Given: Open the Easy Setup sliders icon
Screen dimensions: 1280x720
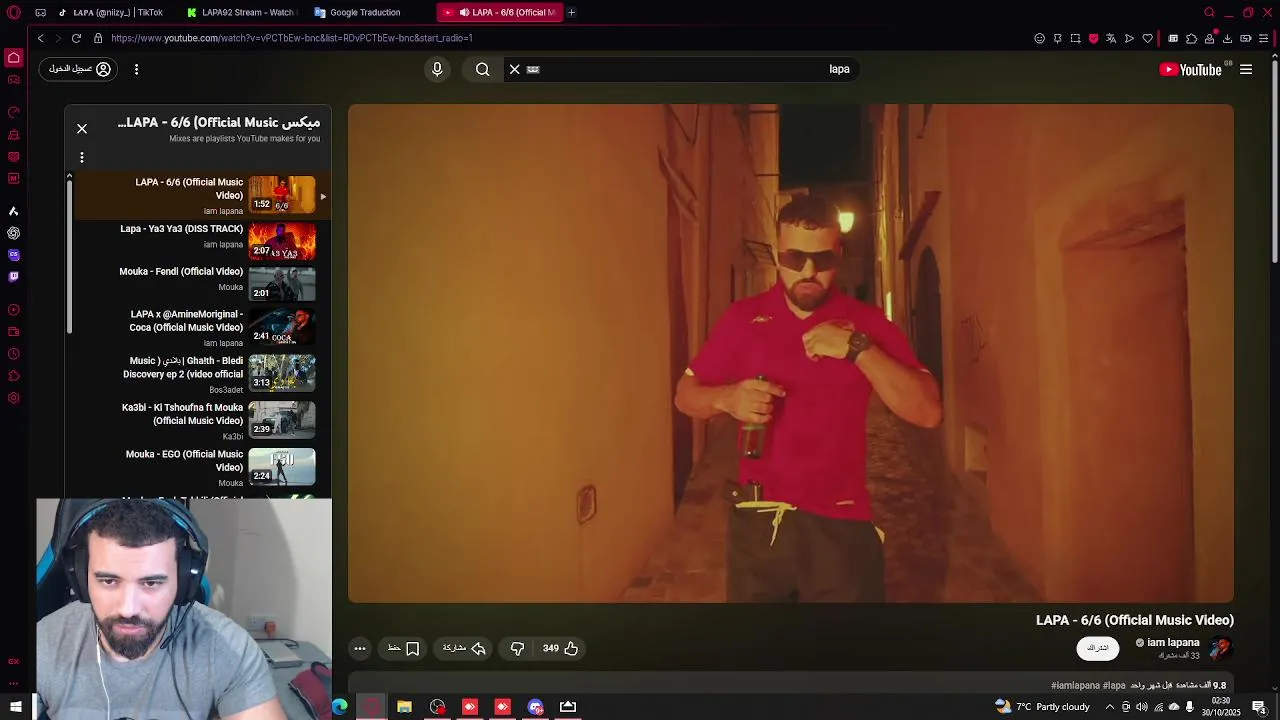Looking at the screenshot, I should click(1264, 38).
